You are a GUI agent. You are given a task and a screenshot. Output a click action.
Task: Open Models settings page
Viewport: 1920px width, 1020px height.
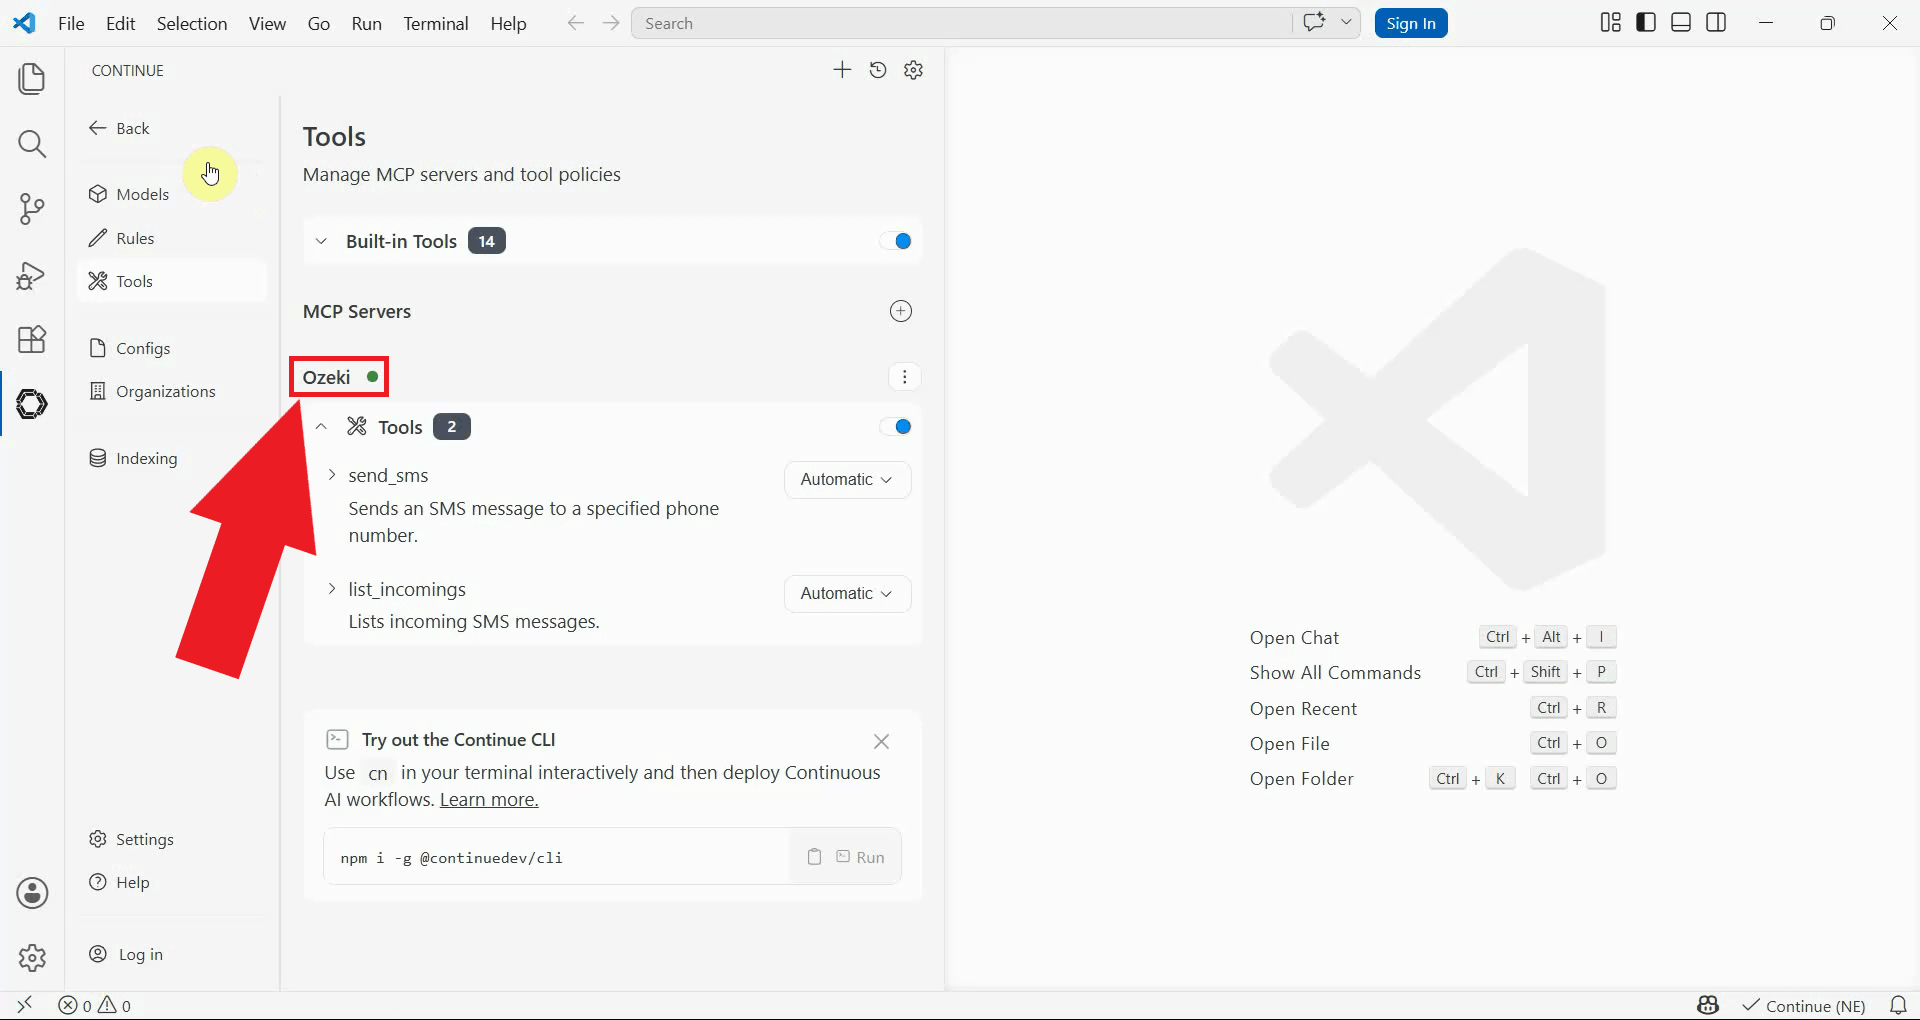(130, 194)
